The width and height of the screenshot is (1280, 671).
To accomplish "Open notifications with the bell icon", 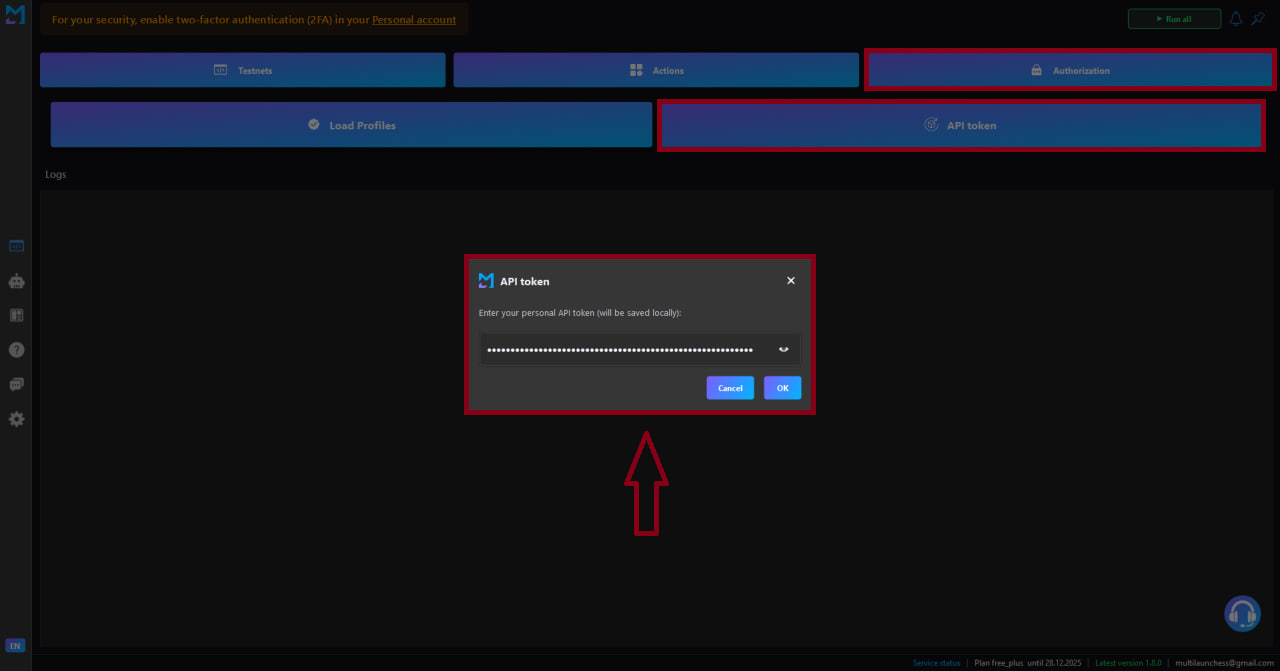I will tap(1235, 18).
